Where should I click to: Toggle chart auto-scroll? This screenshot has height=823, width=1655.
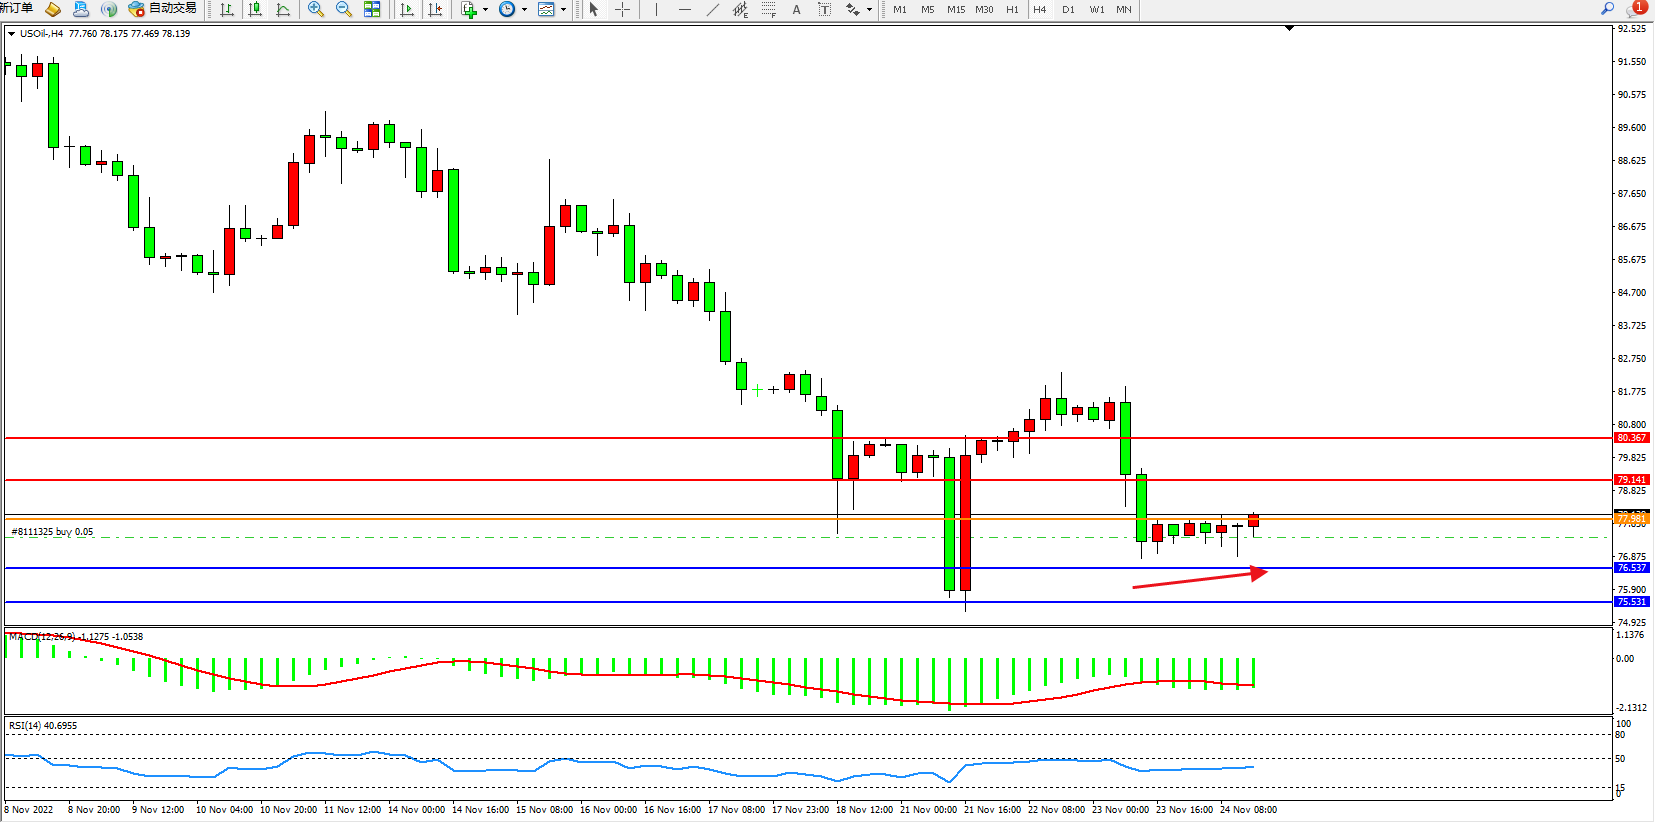(x=406, y=9)
